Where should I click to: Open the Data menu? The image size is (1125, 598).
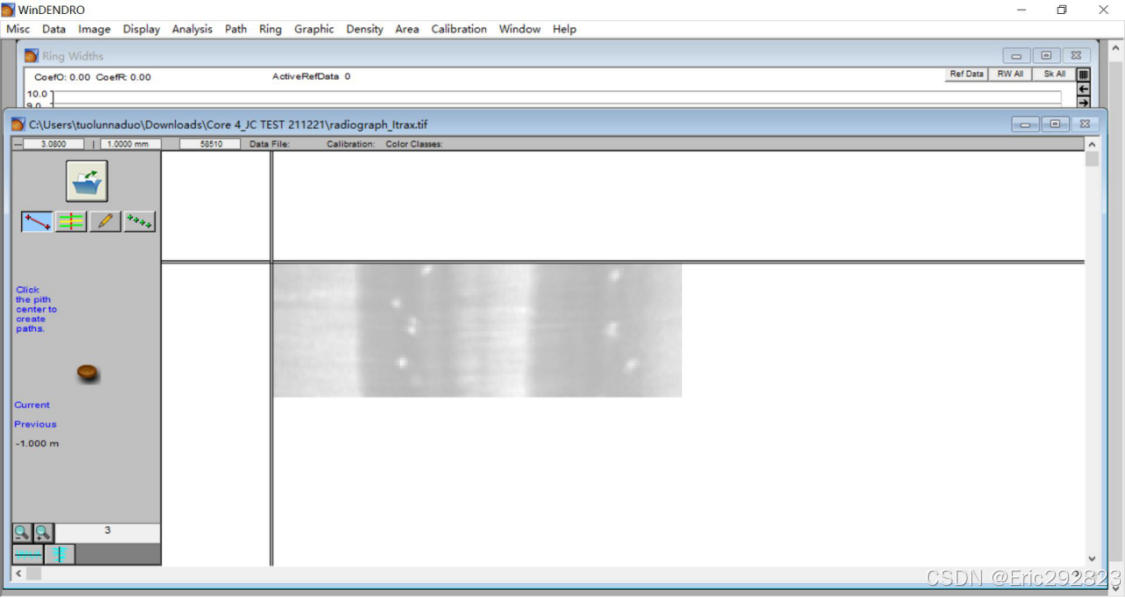pos(54,29)
